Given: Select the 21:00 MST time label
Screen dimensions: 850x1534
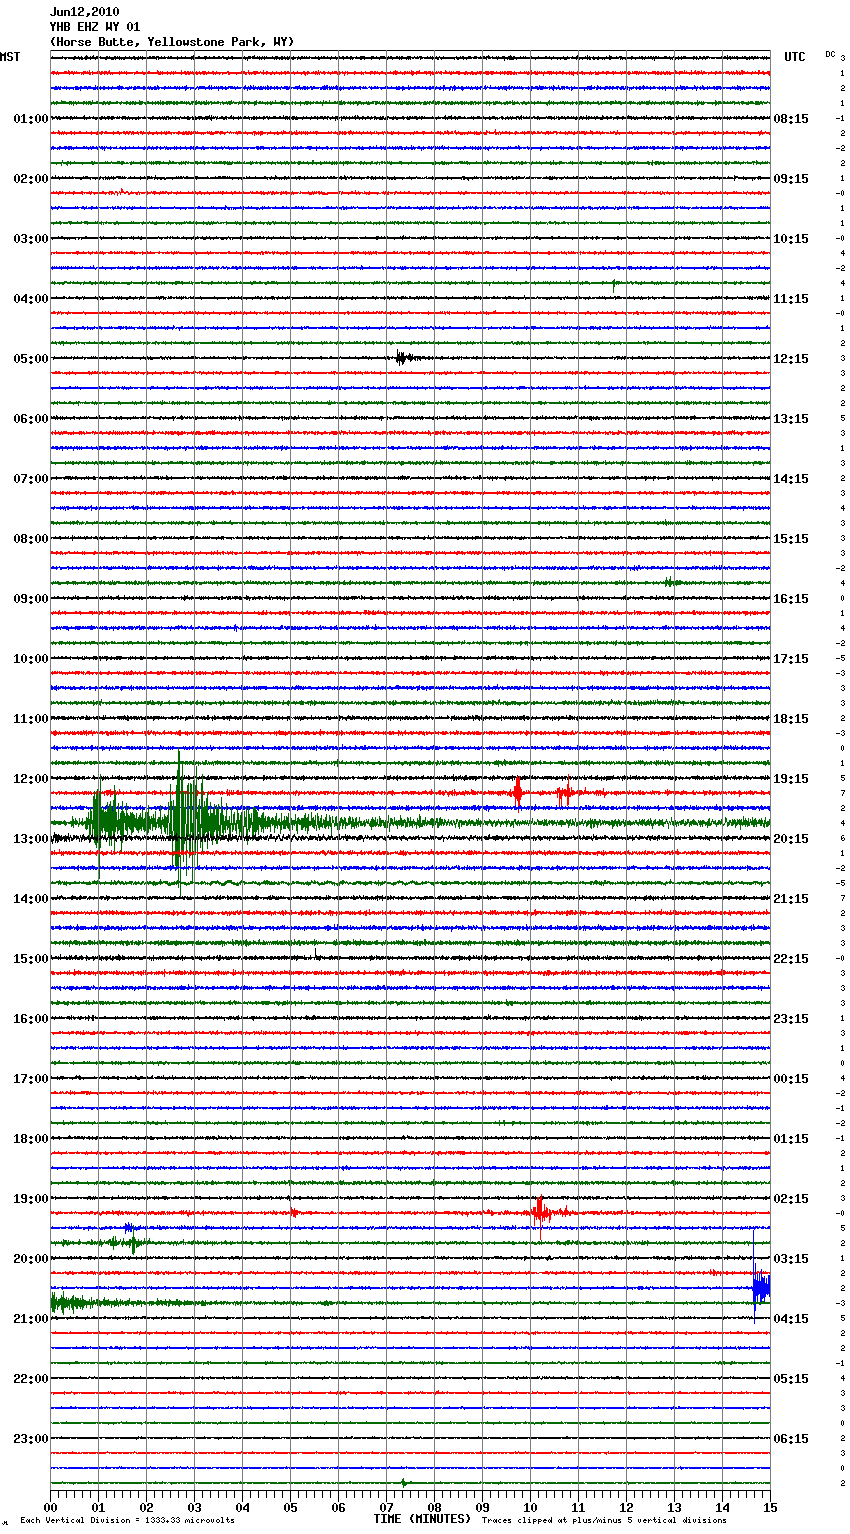Looking at the screenshot, I should (30, 1319).
